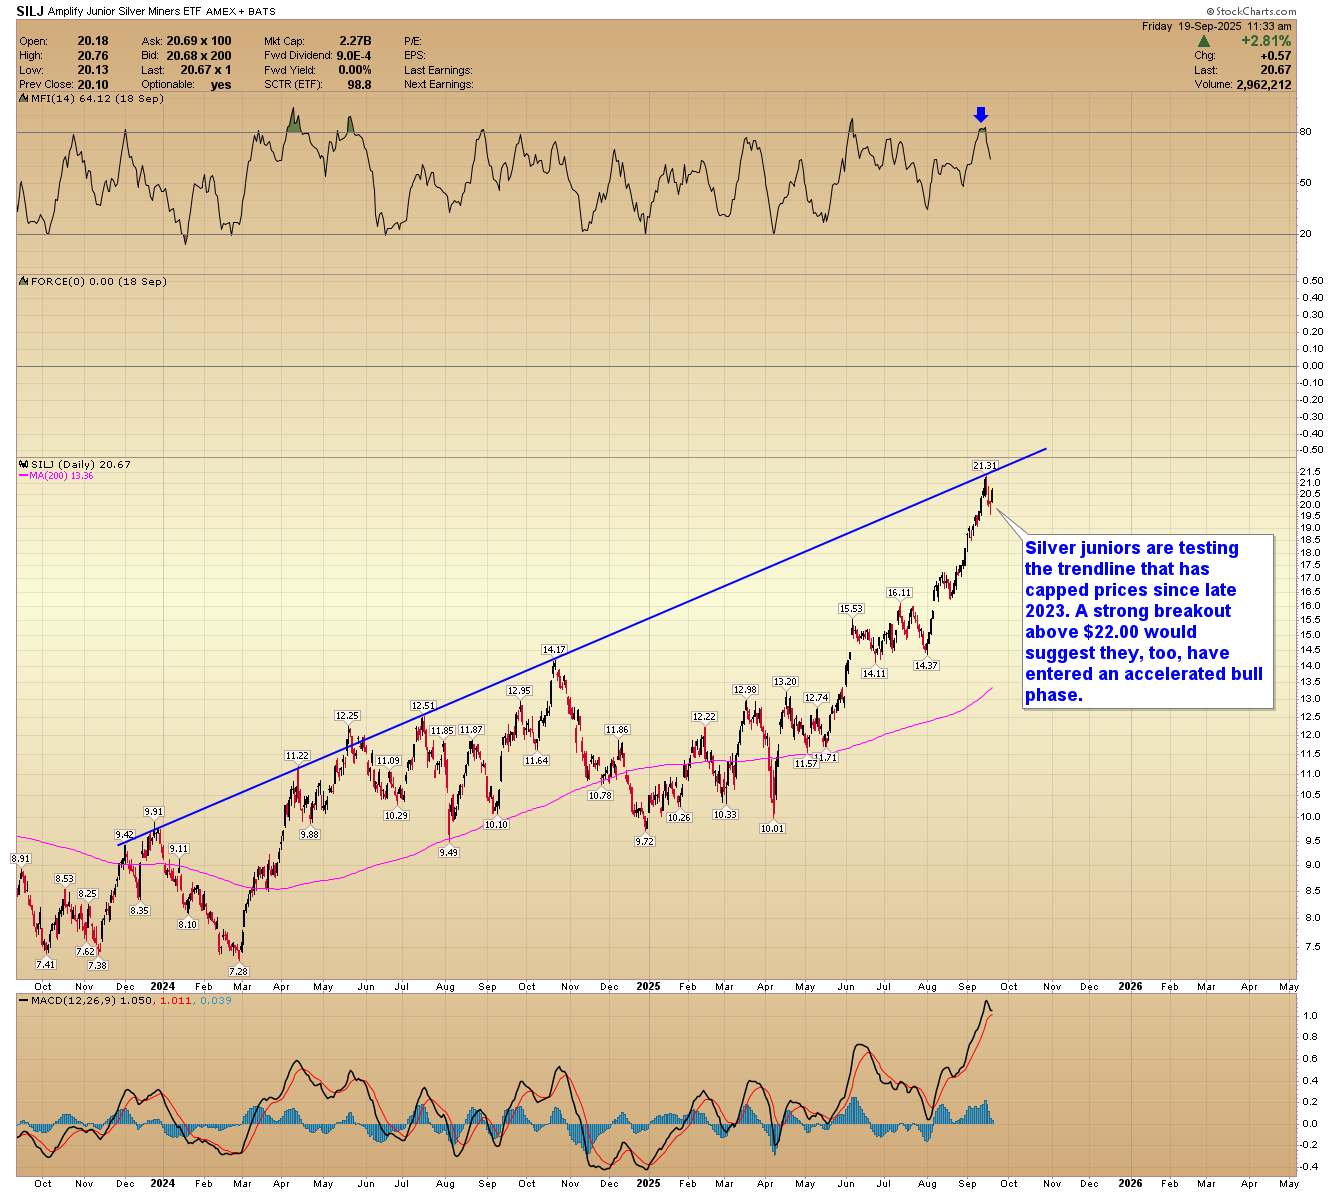Click the Fwd Dividend value 9.0E-4
Screen dimensions: 1340x1192
354,56
